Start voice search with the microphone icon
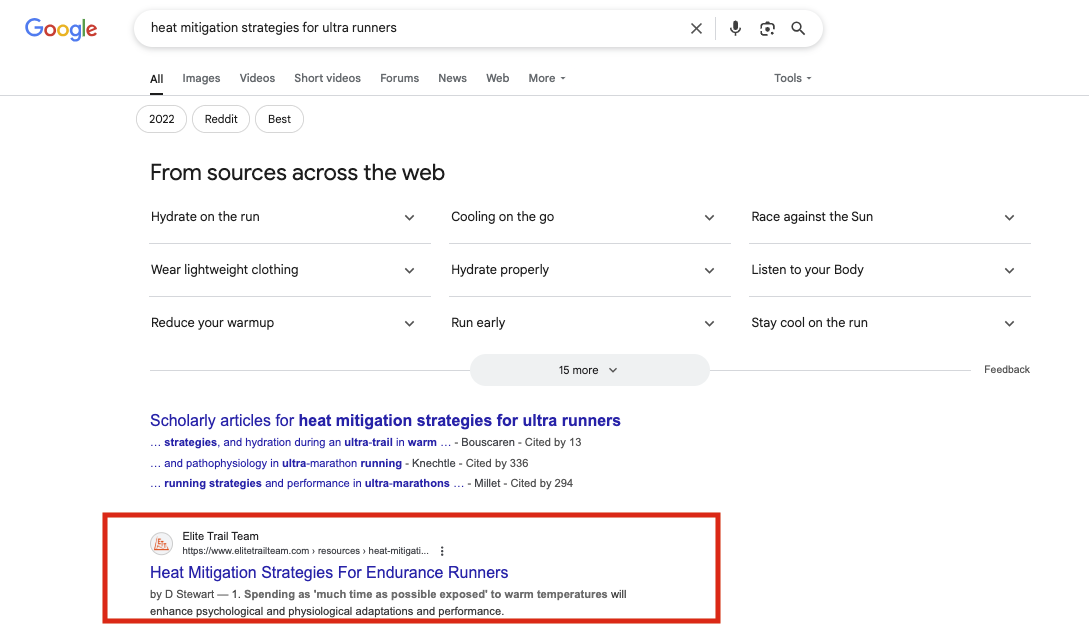Screen dimensions: 1089x628 (735, 28)
